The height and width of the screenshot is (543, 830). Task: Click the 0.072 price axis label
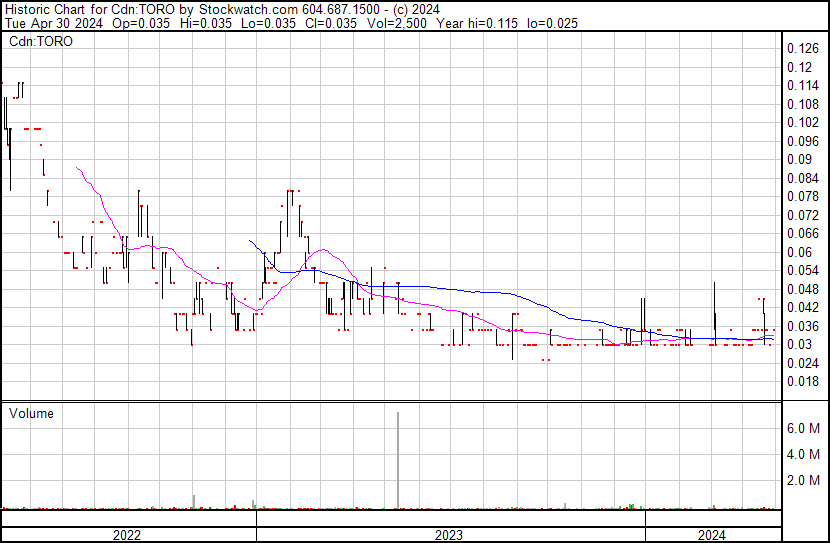[803, 215]
